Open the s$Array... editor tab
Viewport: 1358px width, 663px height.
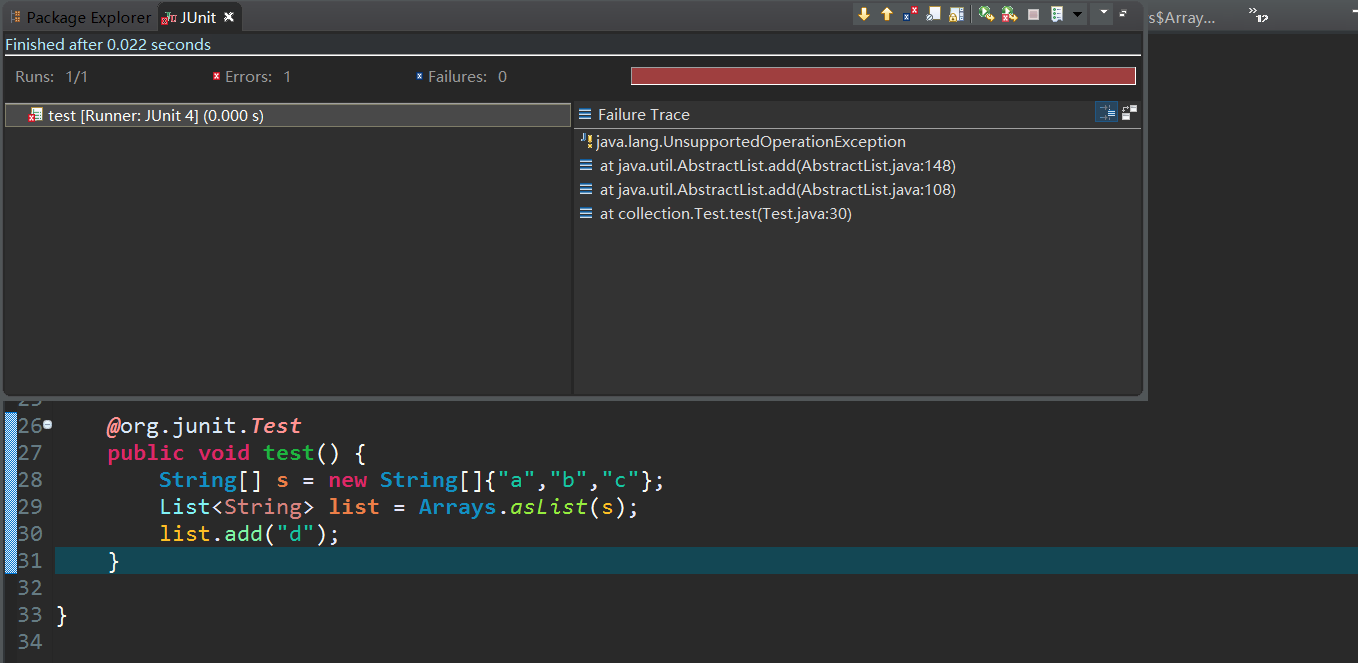click(1182, 17)
